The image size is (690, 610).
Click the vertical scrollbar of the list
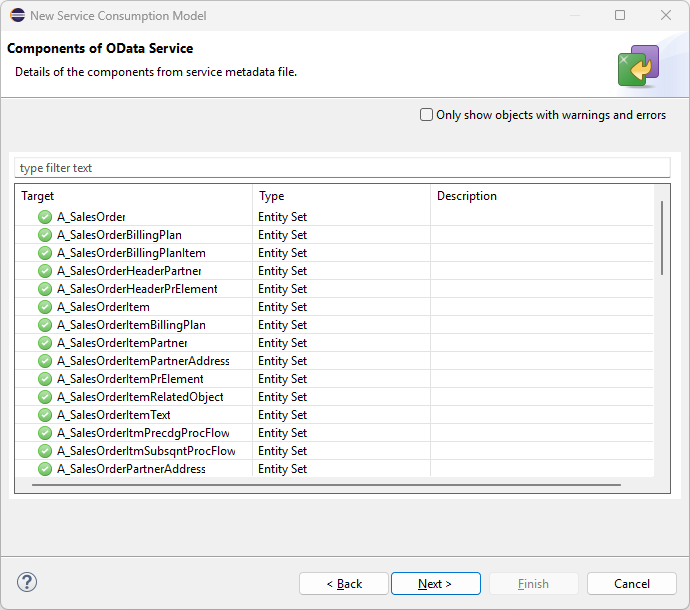pos(661,238)
